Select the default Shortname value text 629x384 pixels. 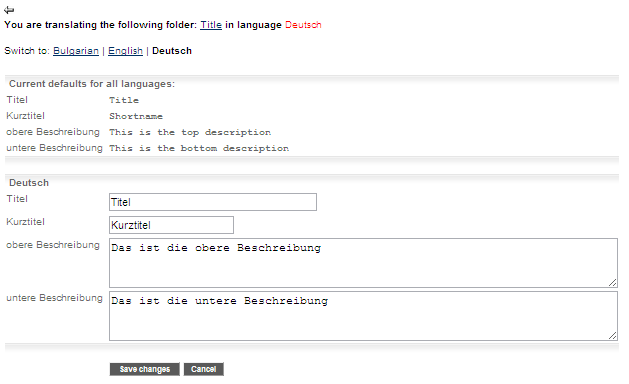point(136,116)
